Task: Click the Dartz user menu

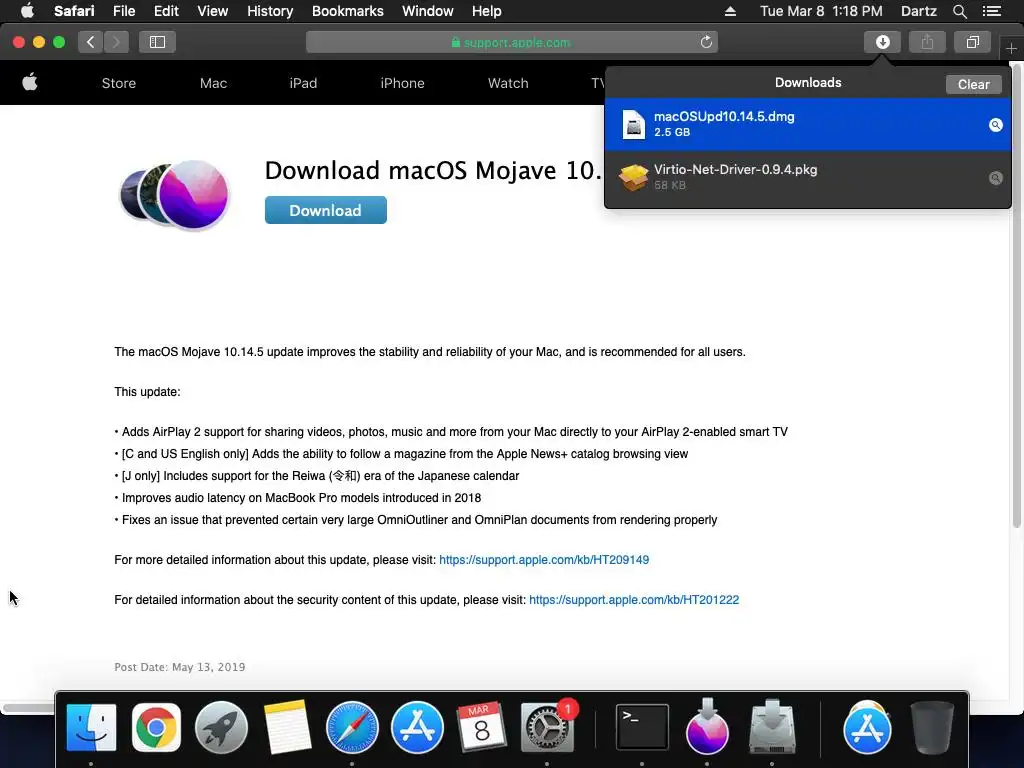Action: point(918,11)
